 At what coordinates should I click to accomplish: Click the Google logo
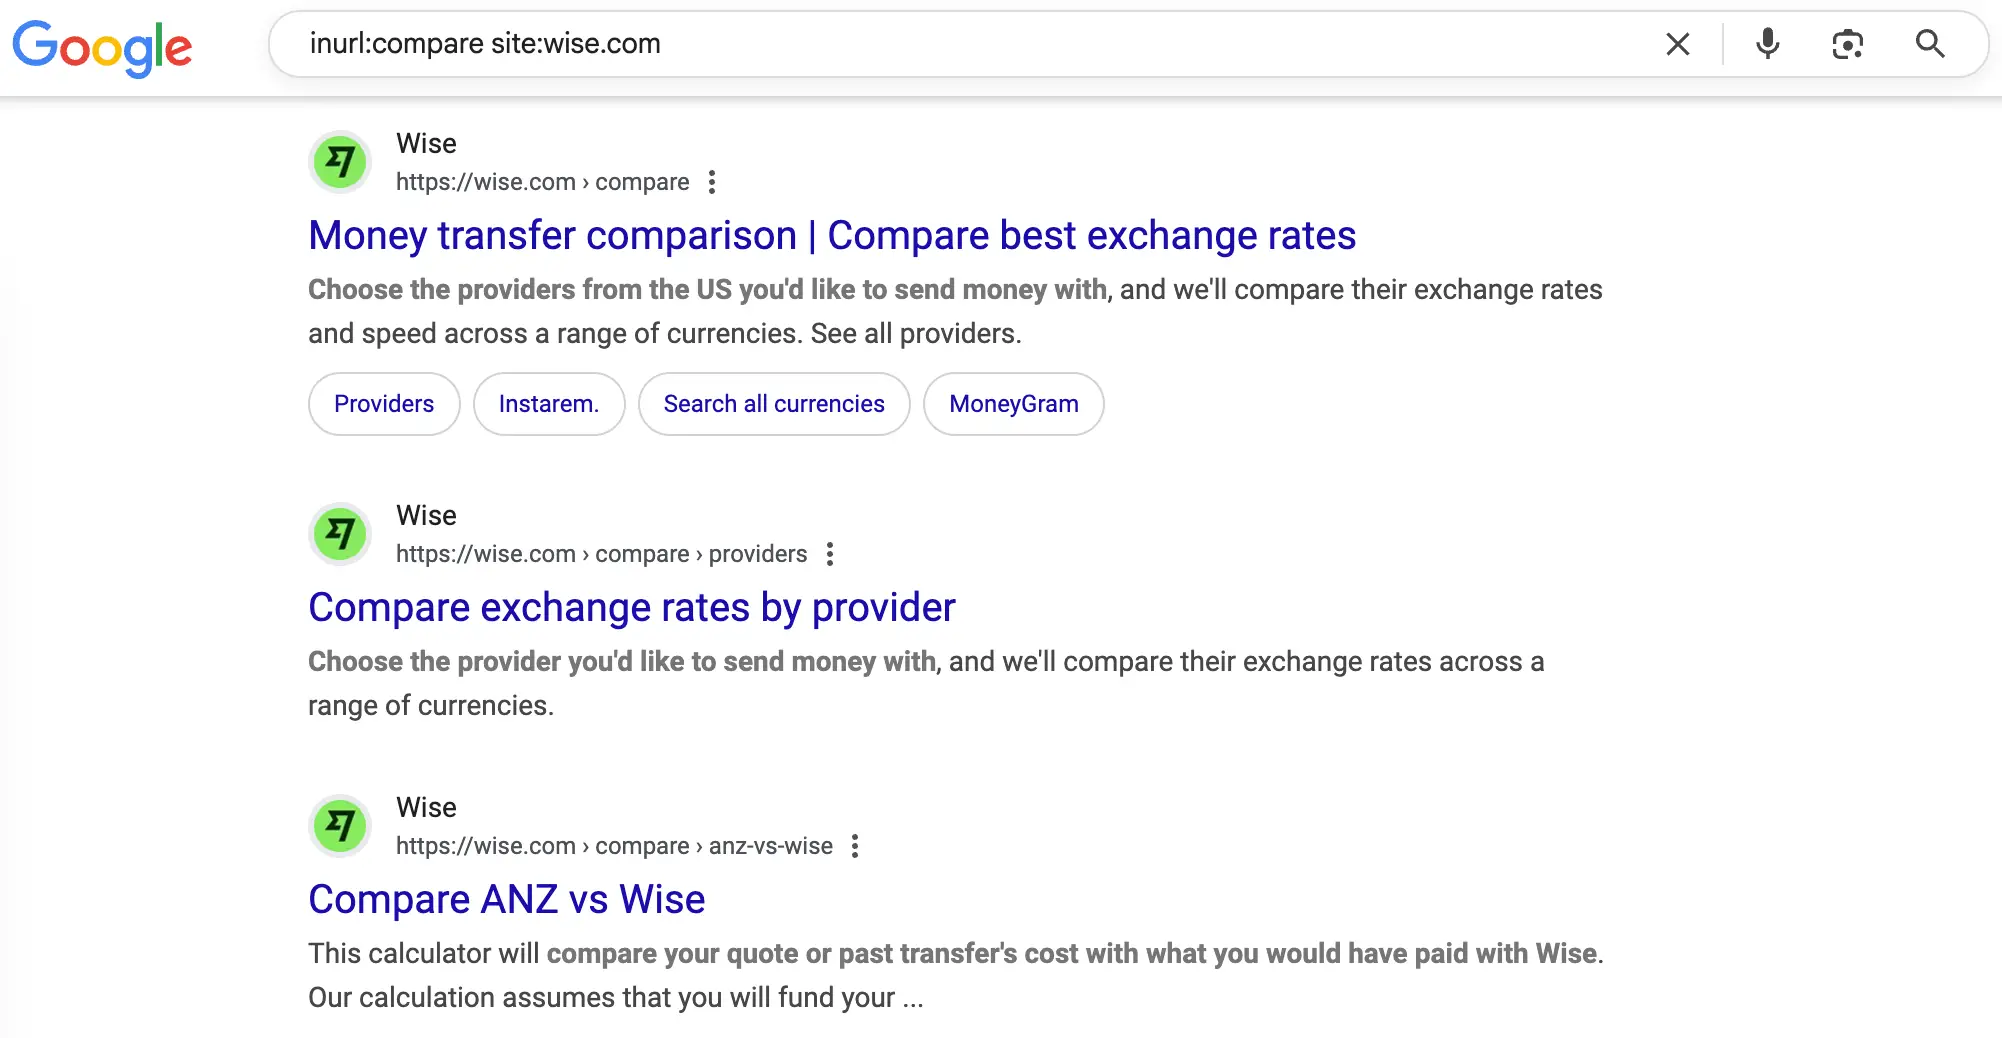coord(102,47)
